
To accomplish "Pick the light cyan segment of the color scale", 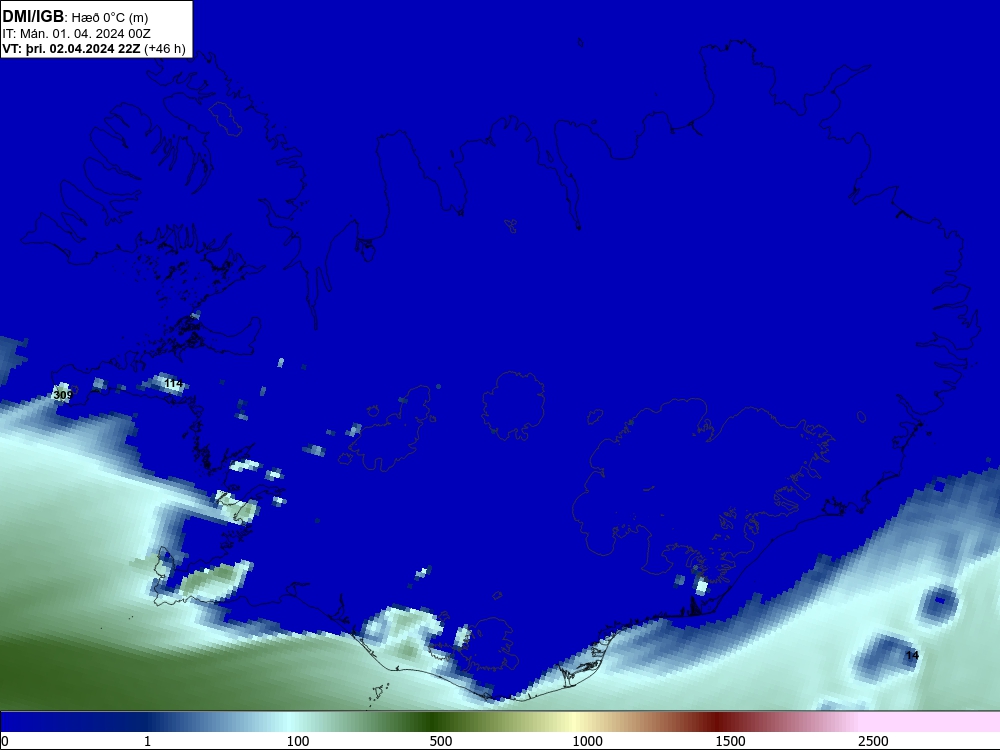I will [290, 722].
